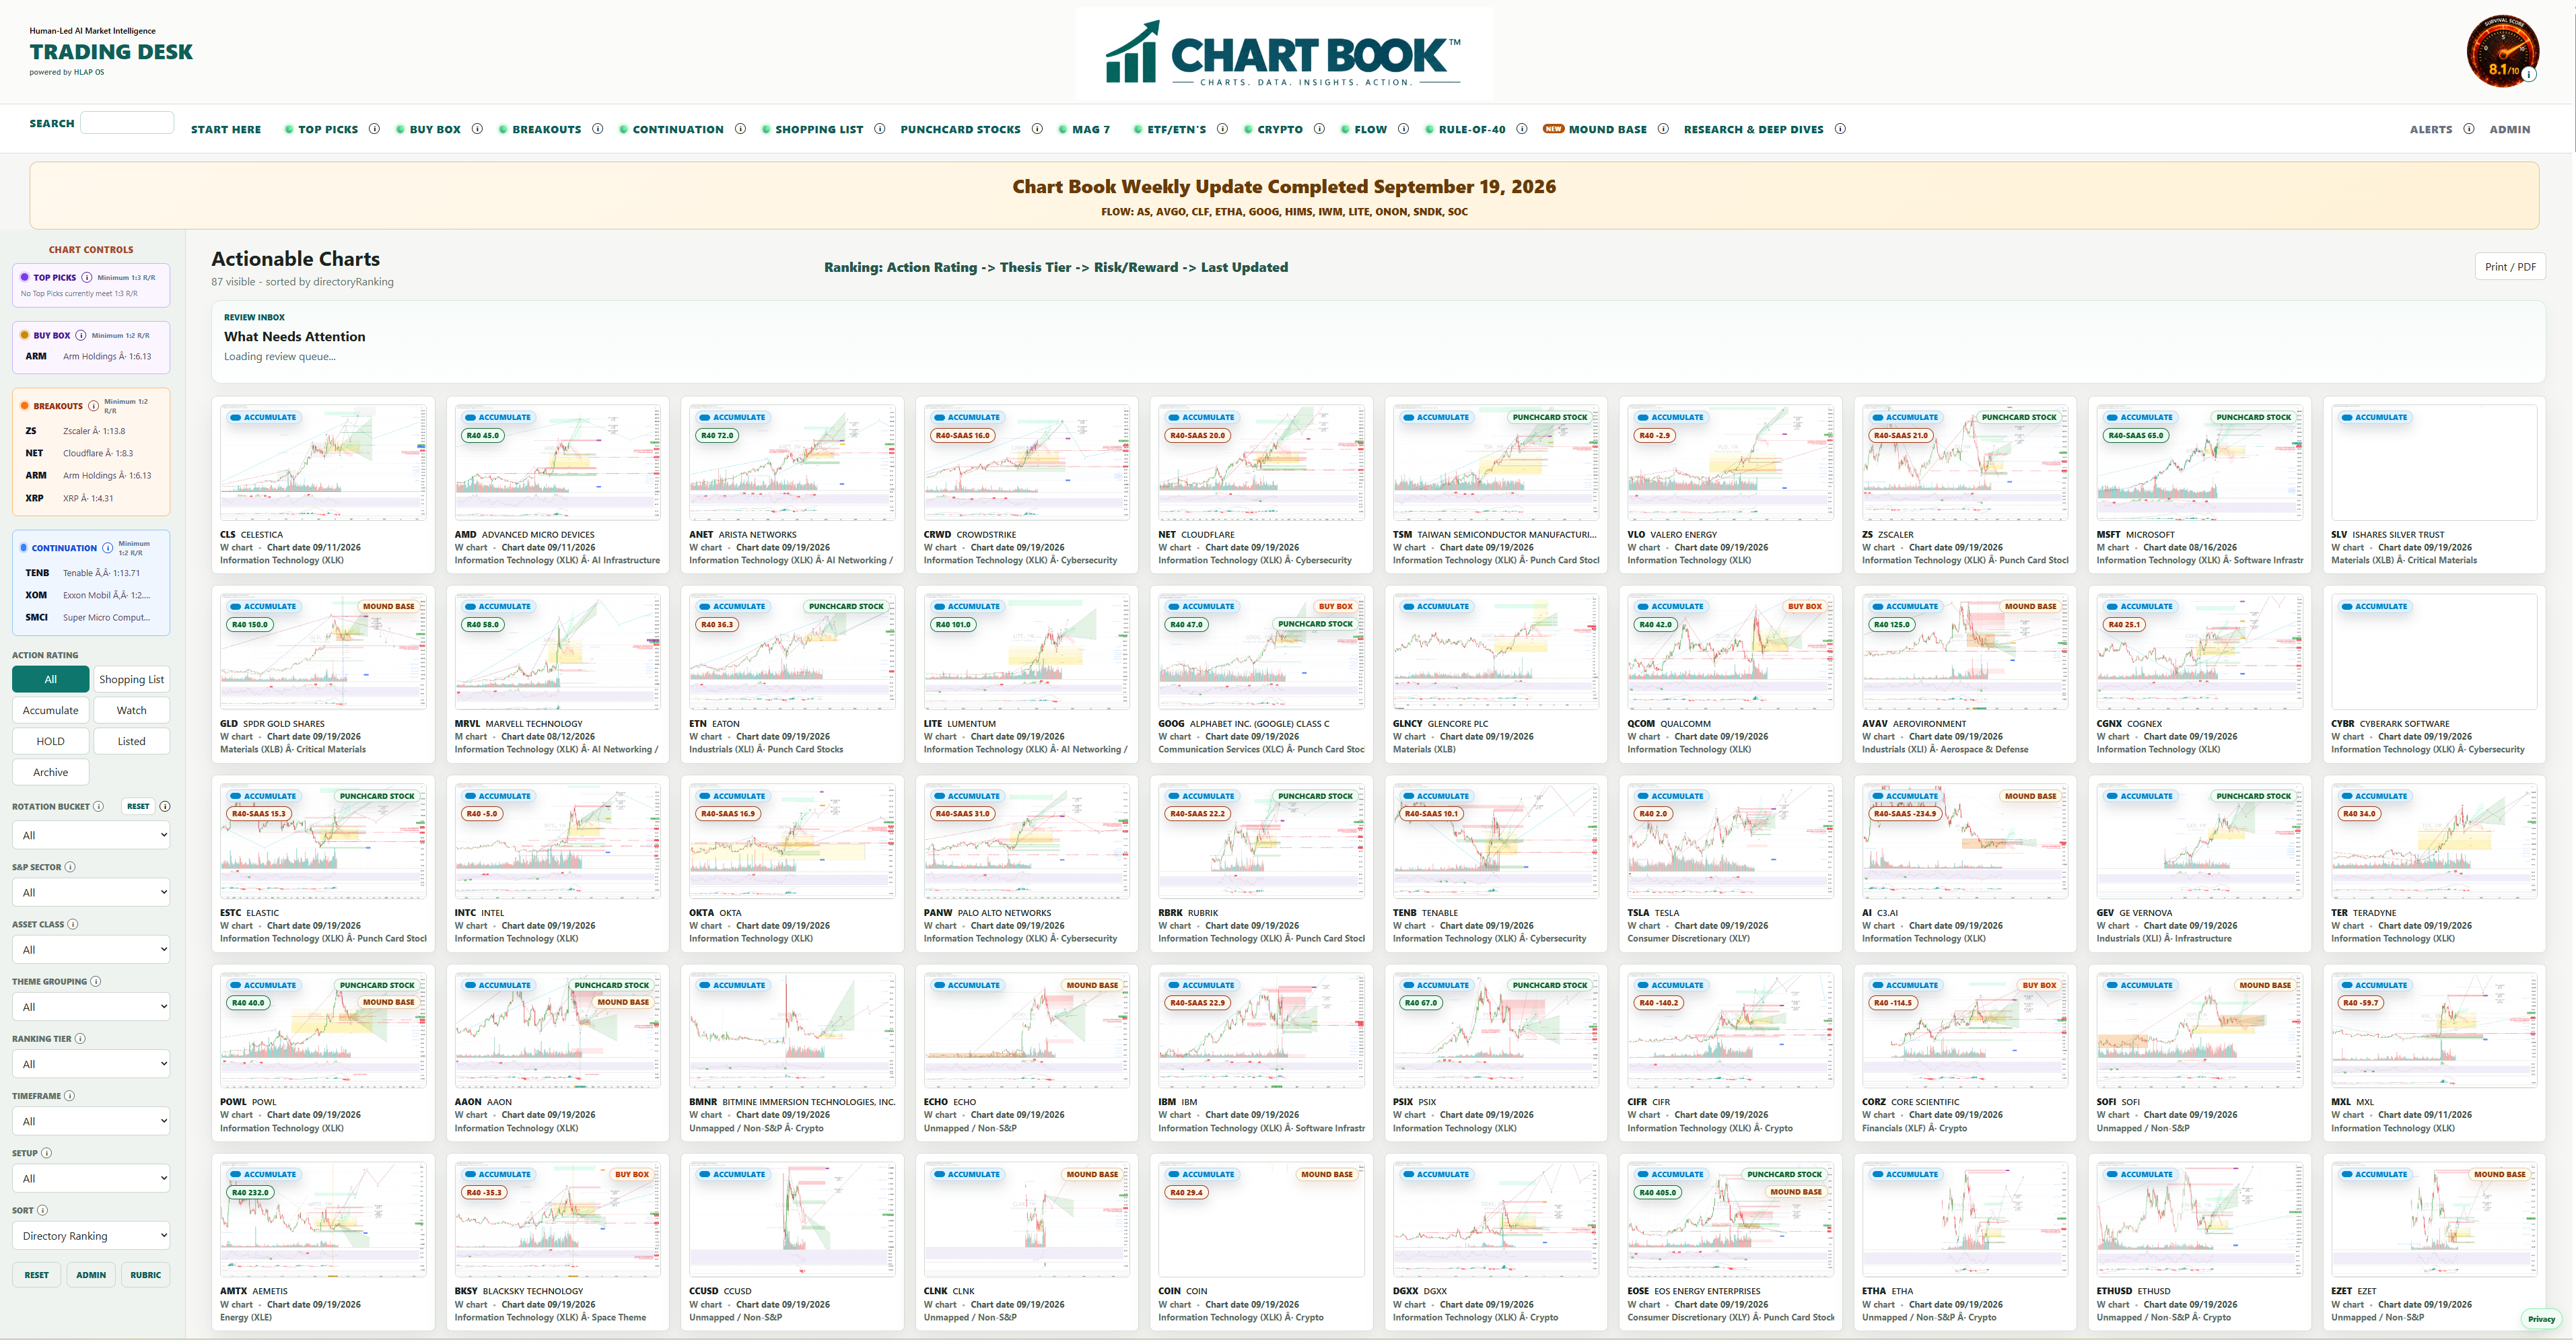Open info icon next to SHOPPING LIST nav

(879, 129)
